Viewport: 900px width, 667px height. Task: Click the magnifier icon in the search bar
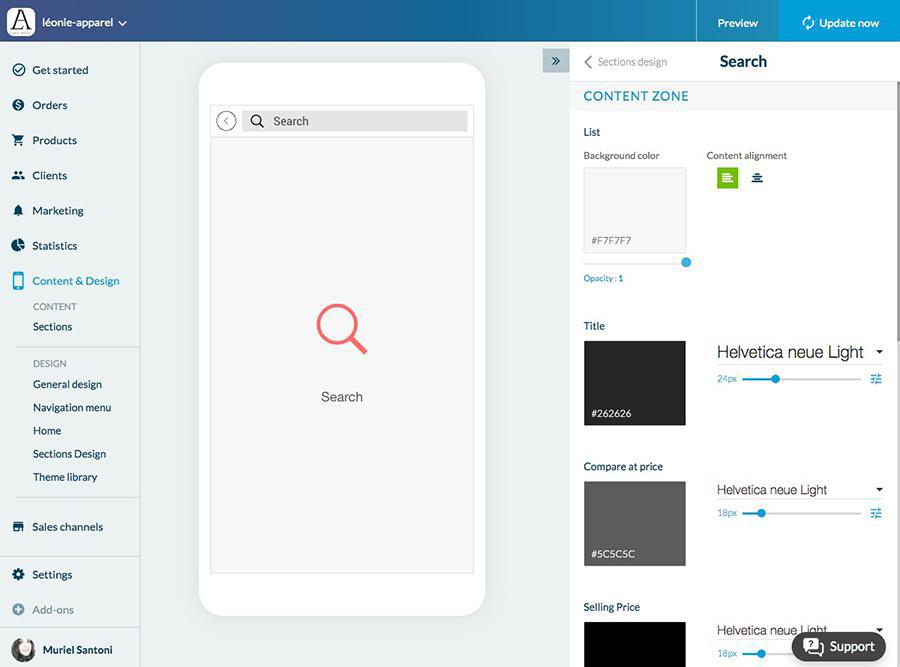tap(257, 121)
